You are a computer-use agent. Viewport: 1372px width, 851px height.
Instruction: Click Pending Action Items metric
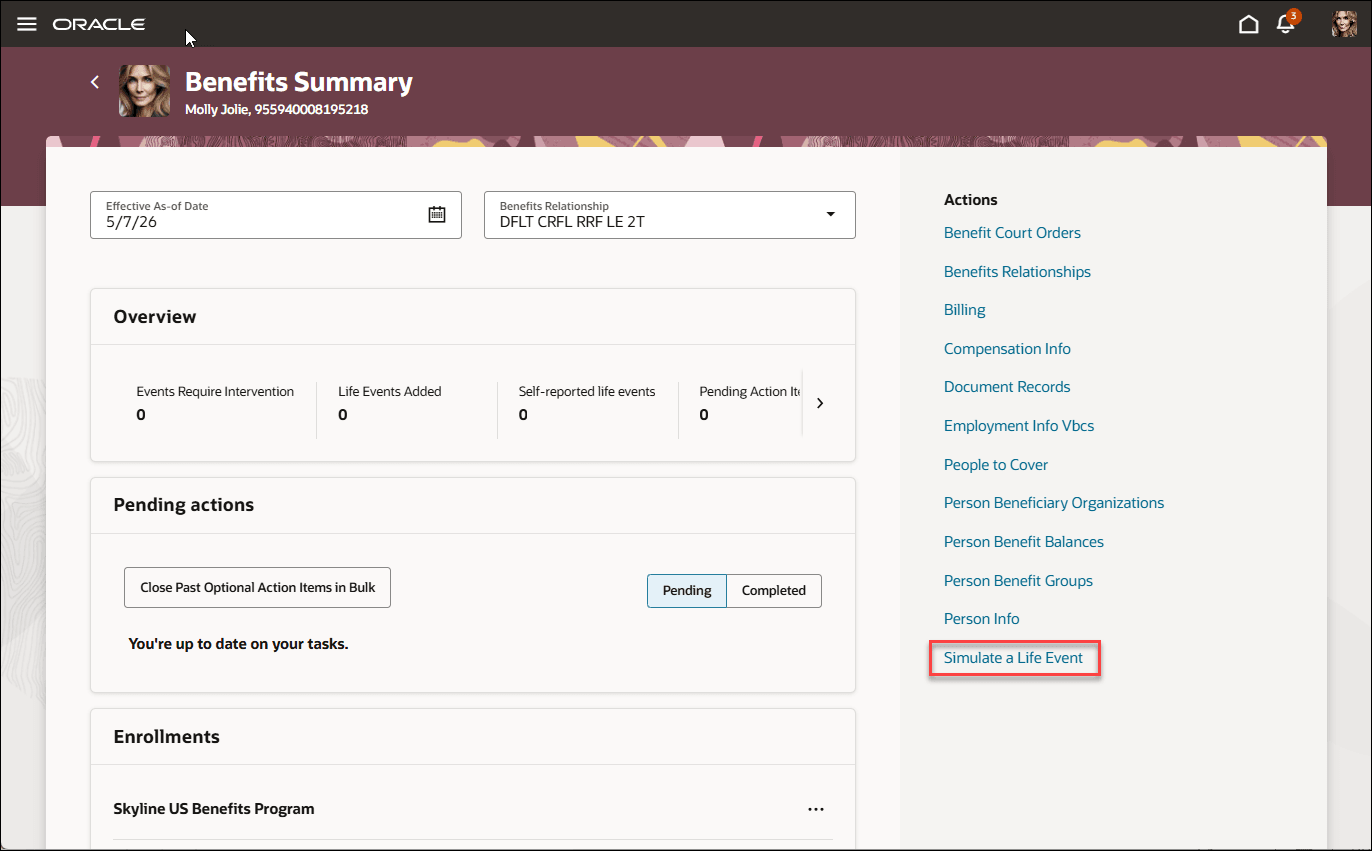point(750,403)
